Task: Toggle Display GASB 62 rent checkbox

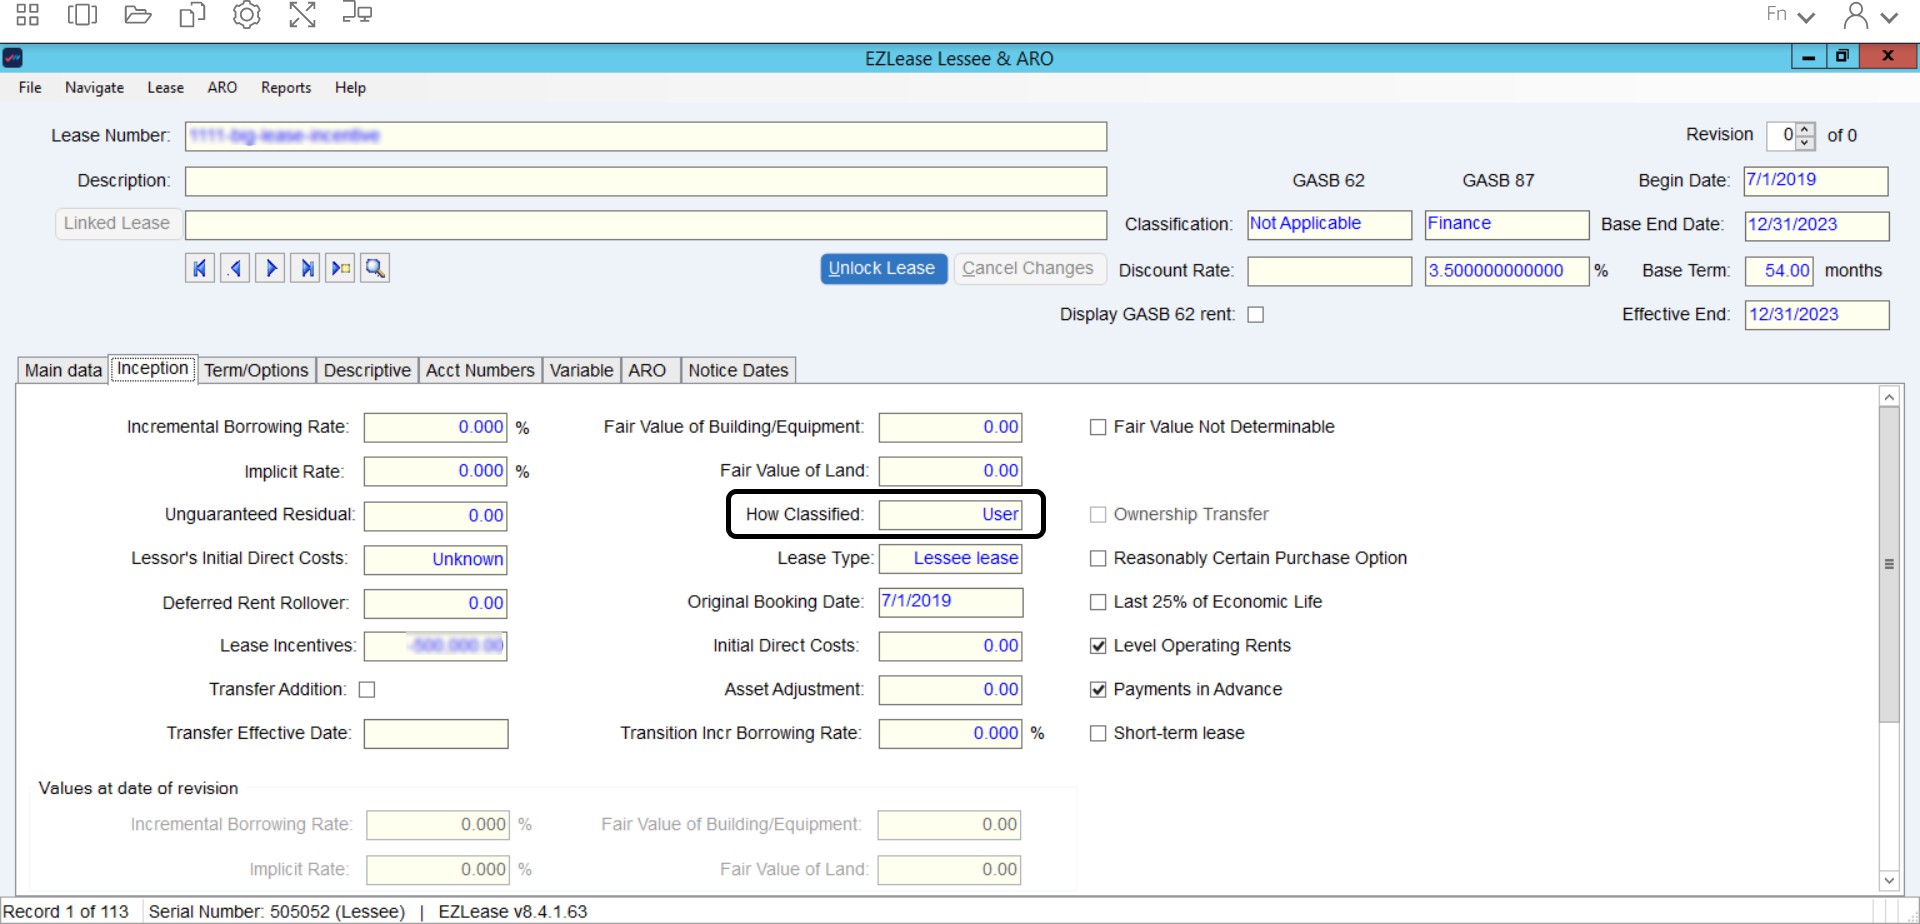Action: tap(1256, 314)
